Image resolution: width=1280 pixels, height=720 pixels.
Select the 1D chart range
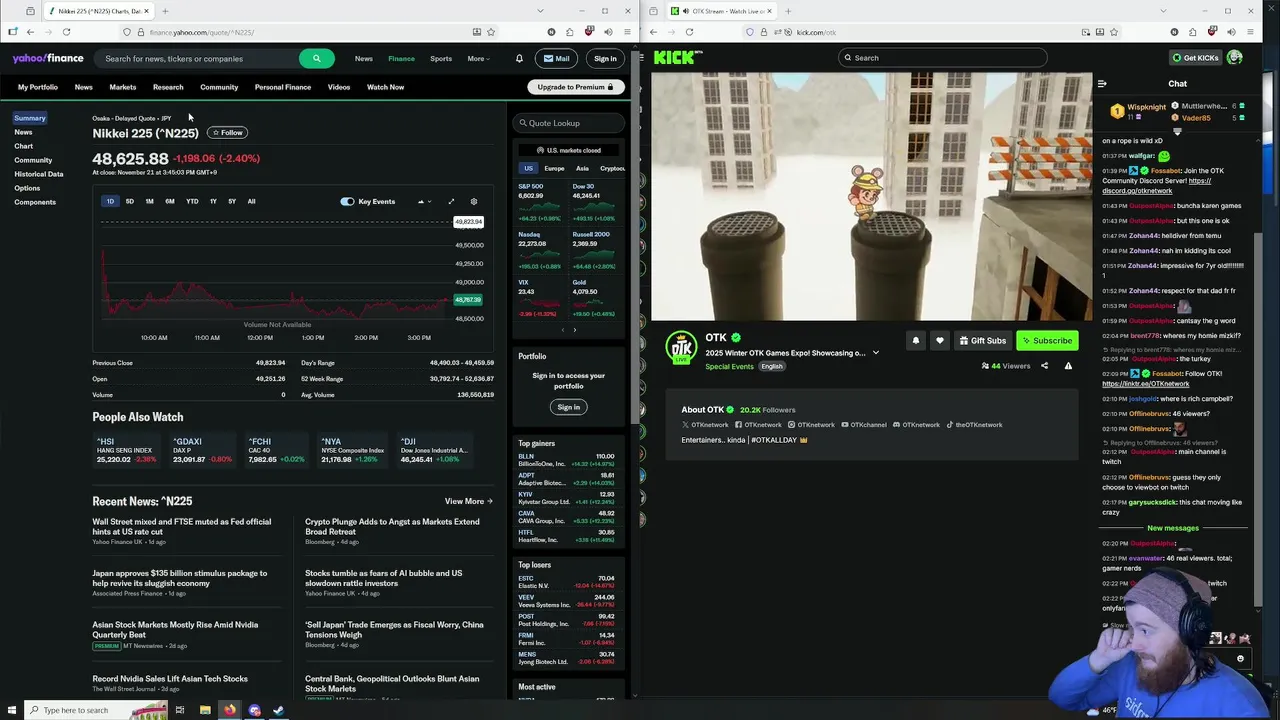coord(110,201)
